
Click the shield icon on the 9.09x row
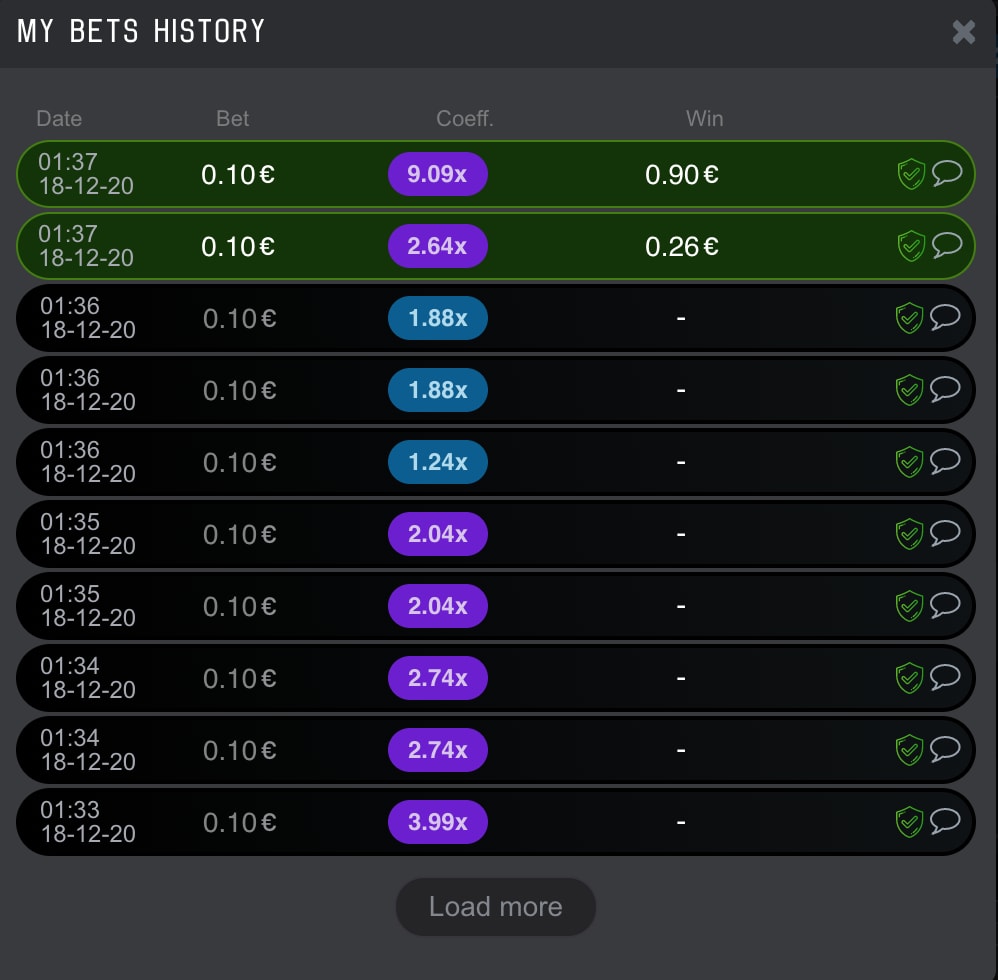(911, 174)
